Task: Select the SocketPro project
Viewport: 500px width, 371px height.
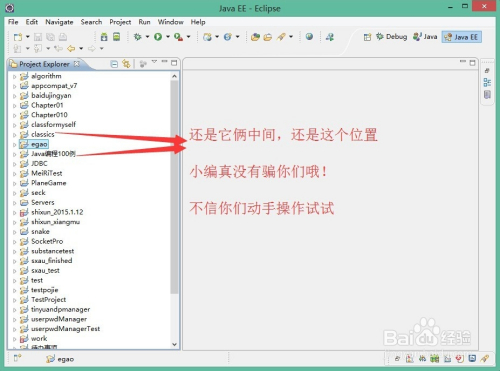Action: (x=41, y=241)
